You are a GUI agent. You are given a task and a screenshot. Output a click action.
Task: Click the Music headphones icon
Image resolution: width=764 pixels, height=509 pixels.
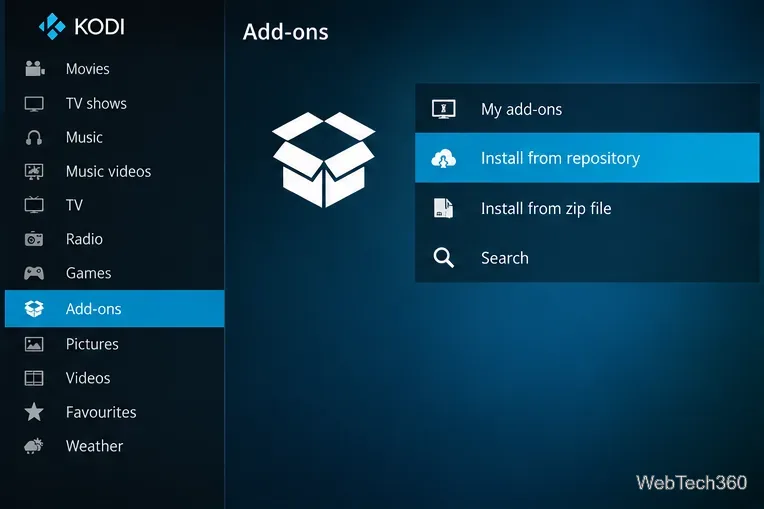pos(34,138)
